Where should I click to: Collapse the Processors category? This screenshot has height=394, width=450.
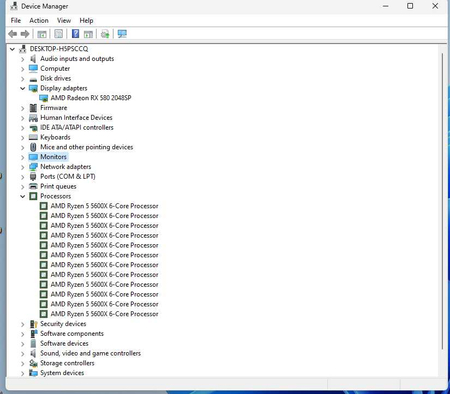coord(23,196)
